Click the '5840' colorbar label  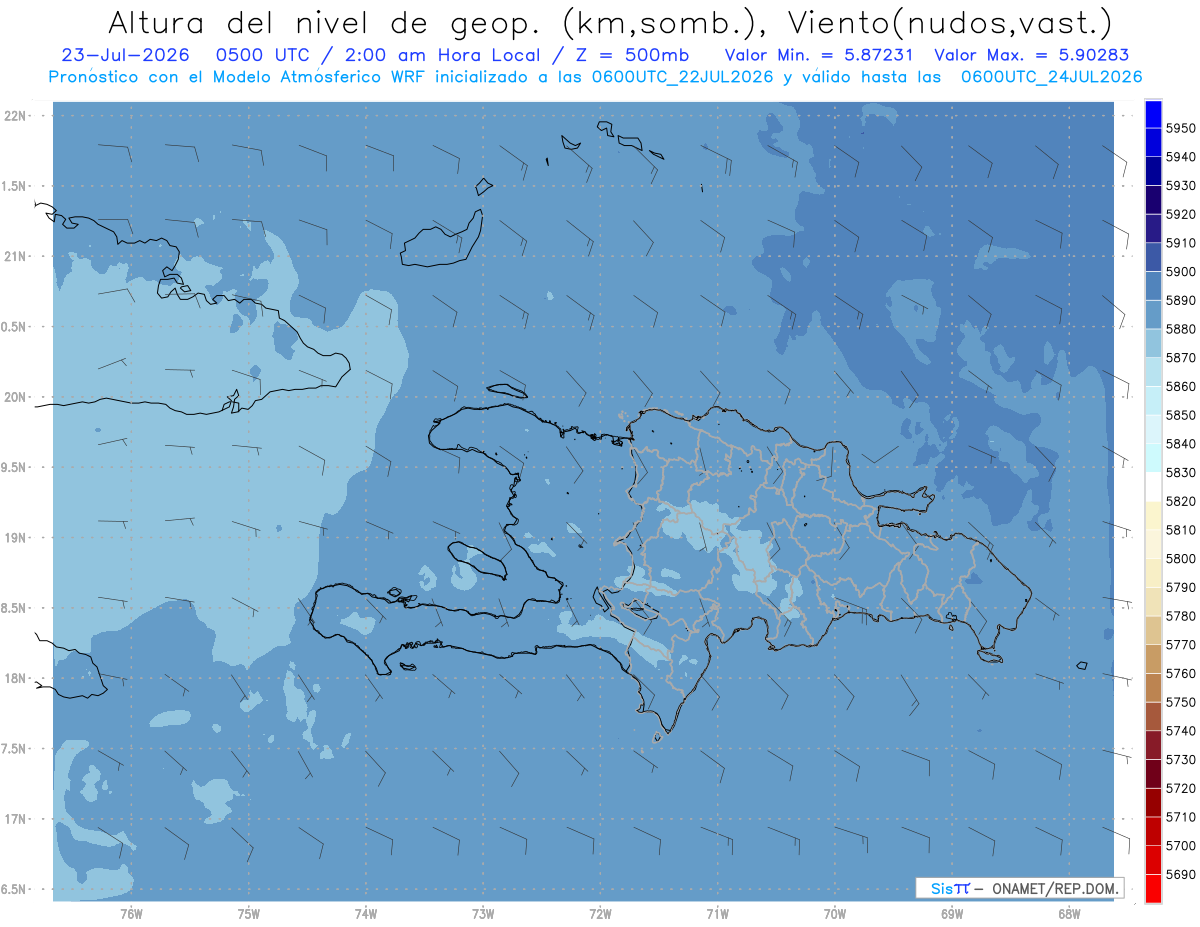(1180, 444)
